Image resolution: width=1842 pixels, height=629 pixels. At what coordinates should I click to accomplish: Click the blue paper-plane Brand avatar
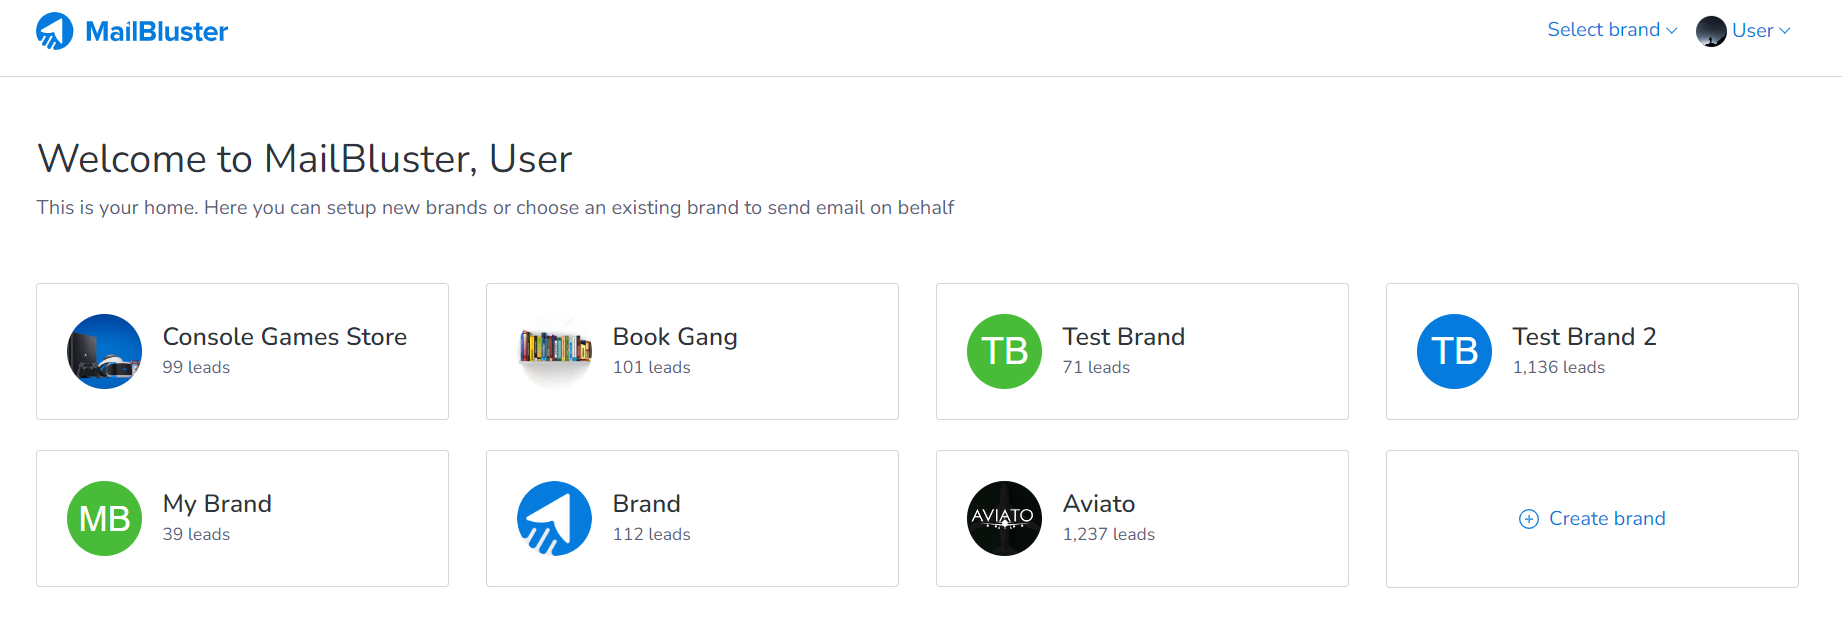554,519
